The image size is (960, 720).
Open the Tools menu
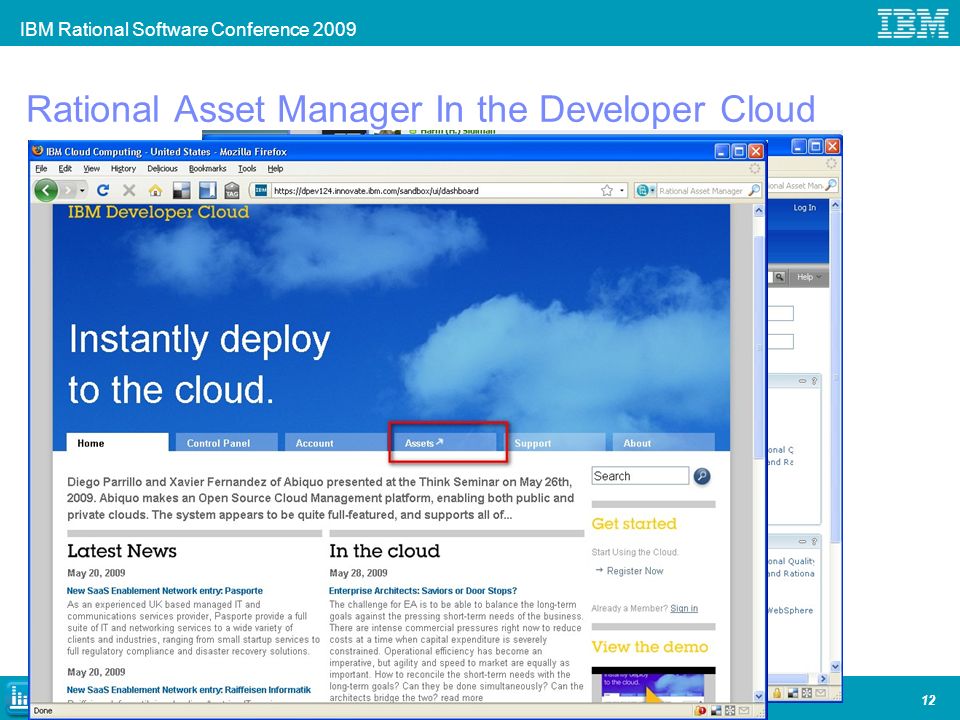247,168
